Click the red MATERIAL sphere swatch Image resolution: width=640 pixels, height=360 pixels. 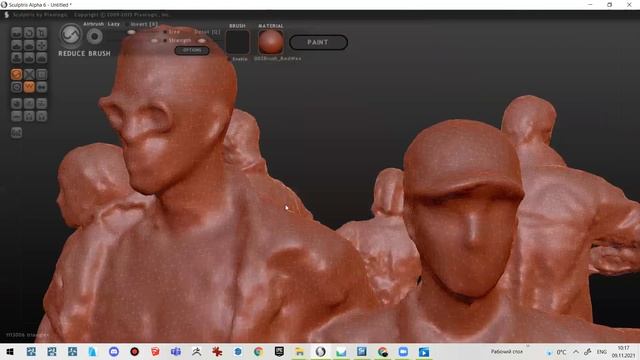pyautogui.click(x=271, y=42)
